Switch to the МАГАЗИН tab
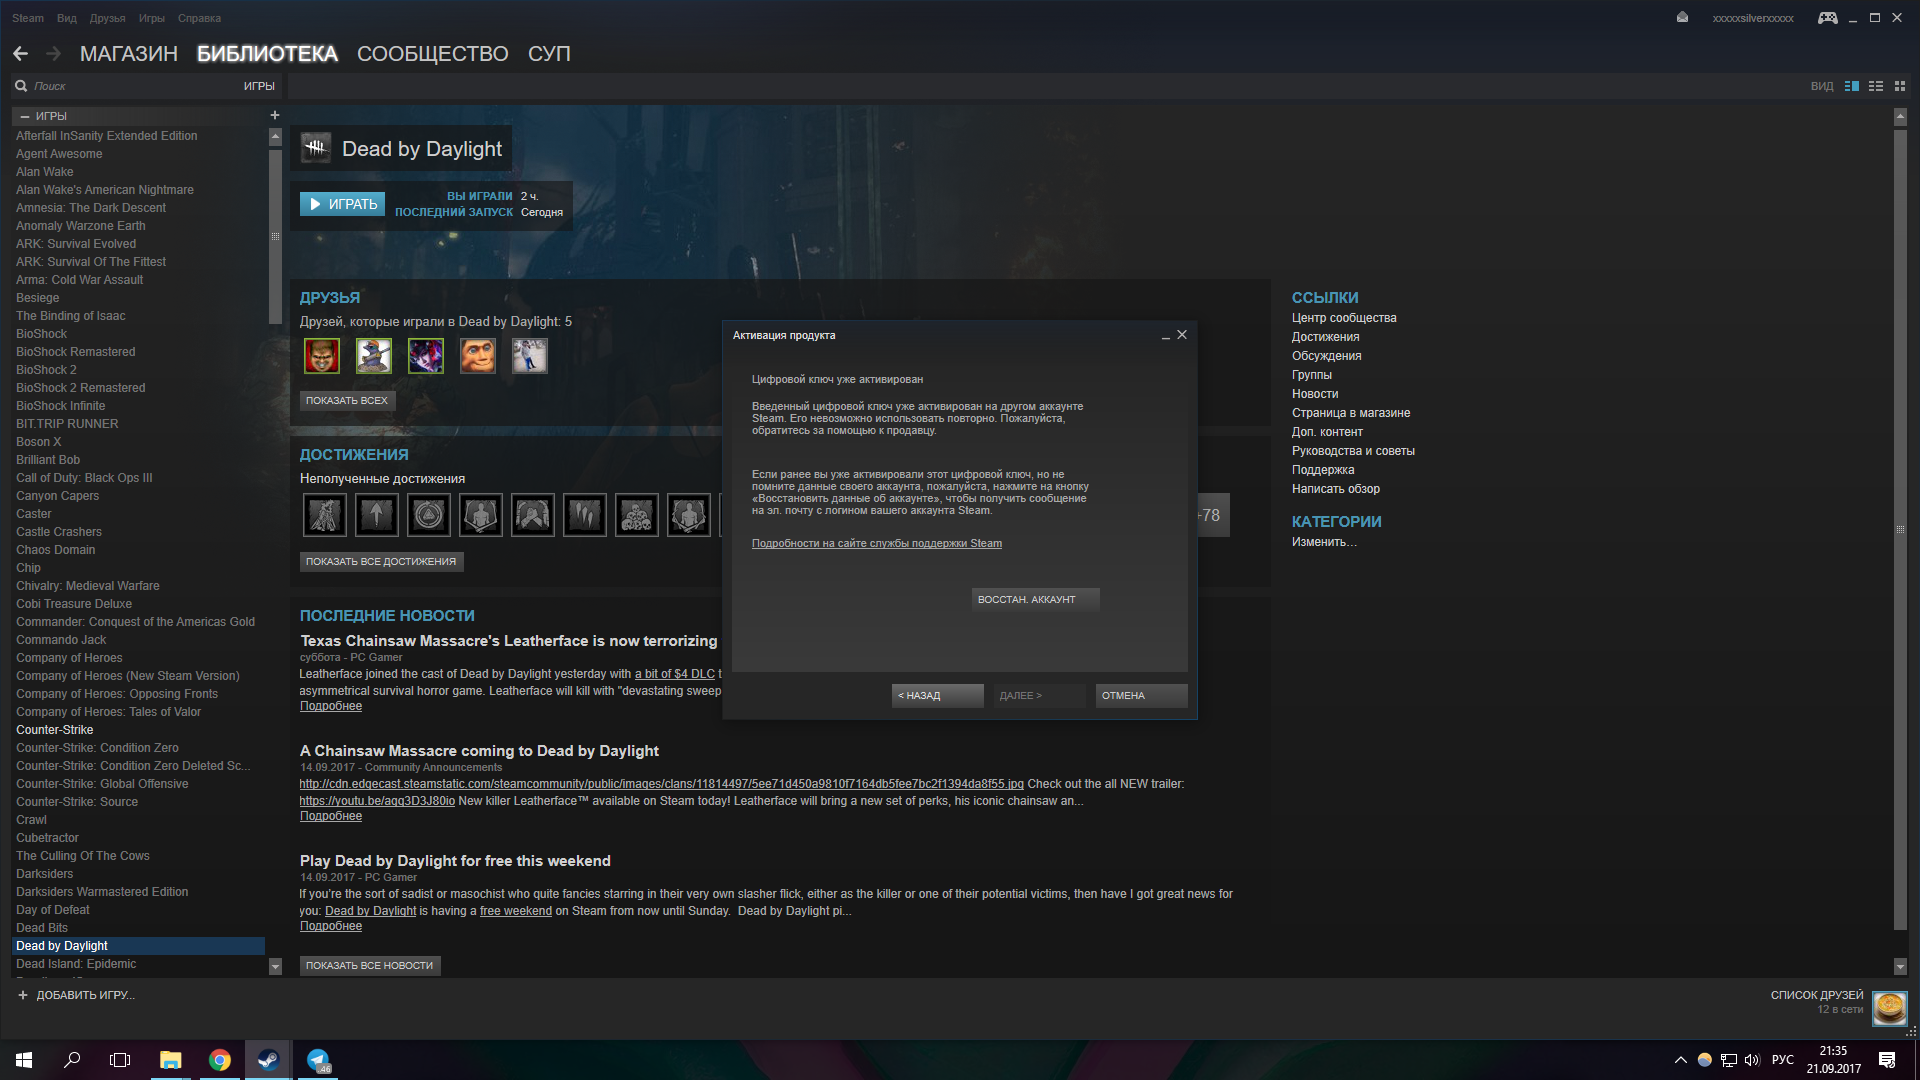 pos(129,54)
